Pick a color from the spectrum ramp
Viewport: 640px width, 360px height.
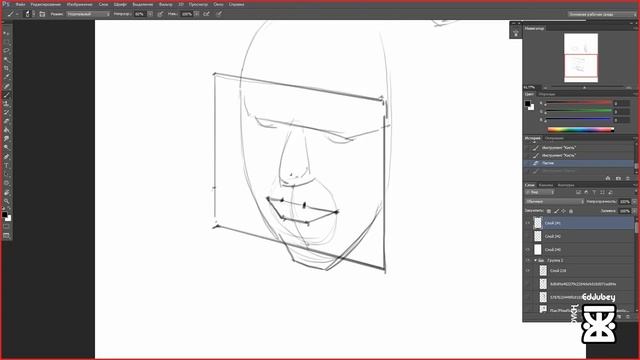tap(580, 130)
